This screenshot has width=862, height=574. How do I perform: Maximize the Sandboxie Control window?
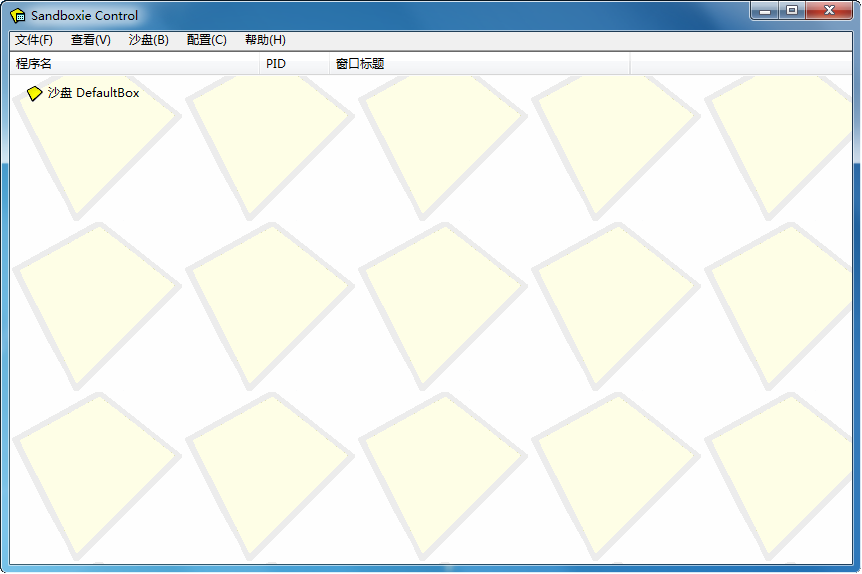point(793,10)
